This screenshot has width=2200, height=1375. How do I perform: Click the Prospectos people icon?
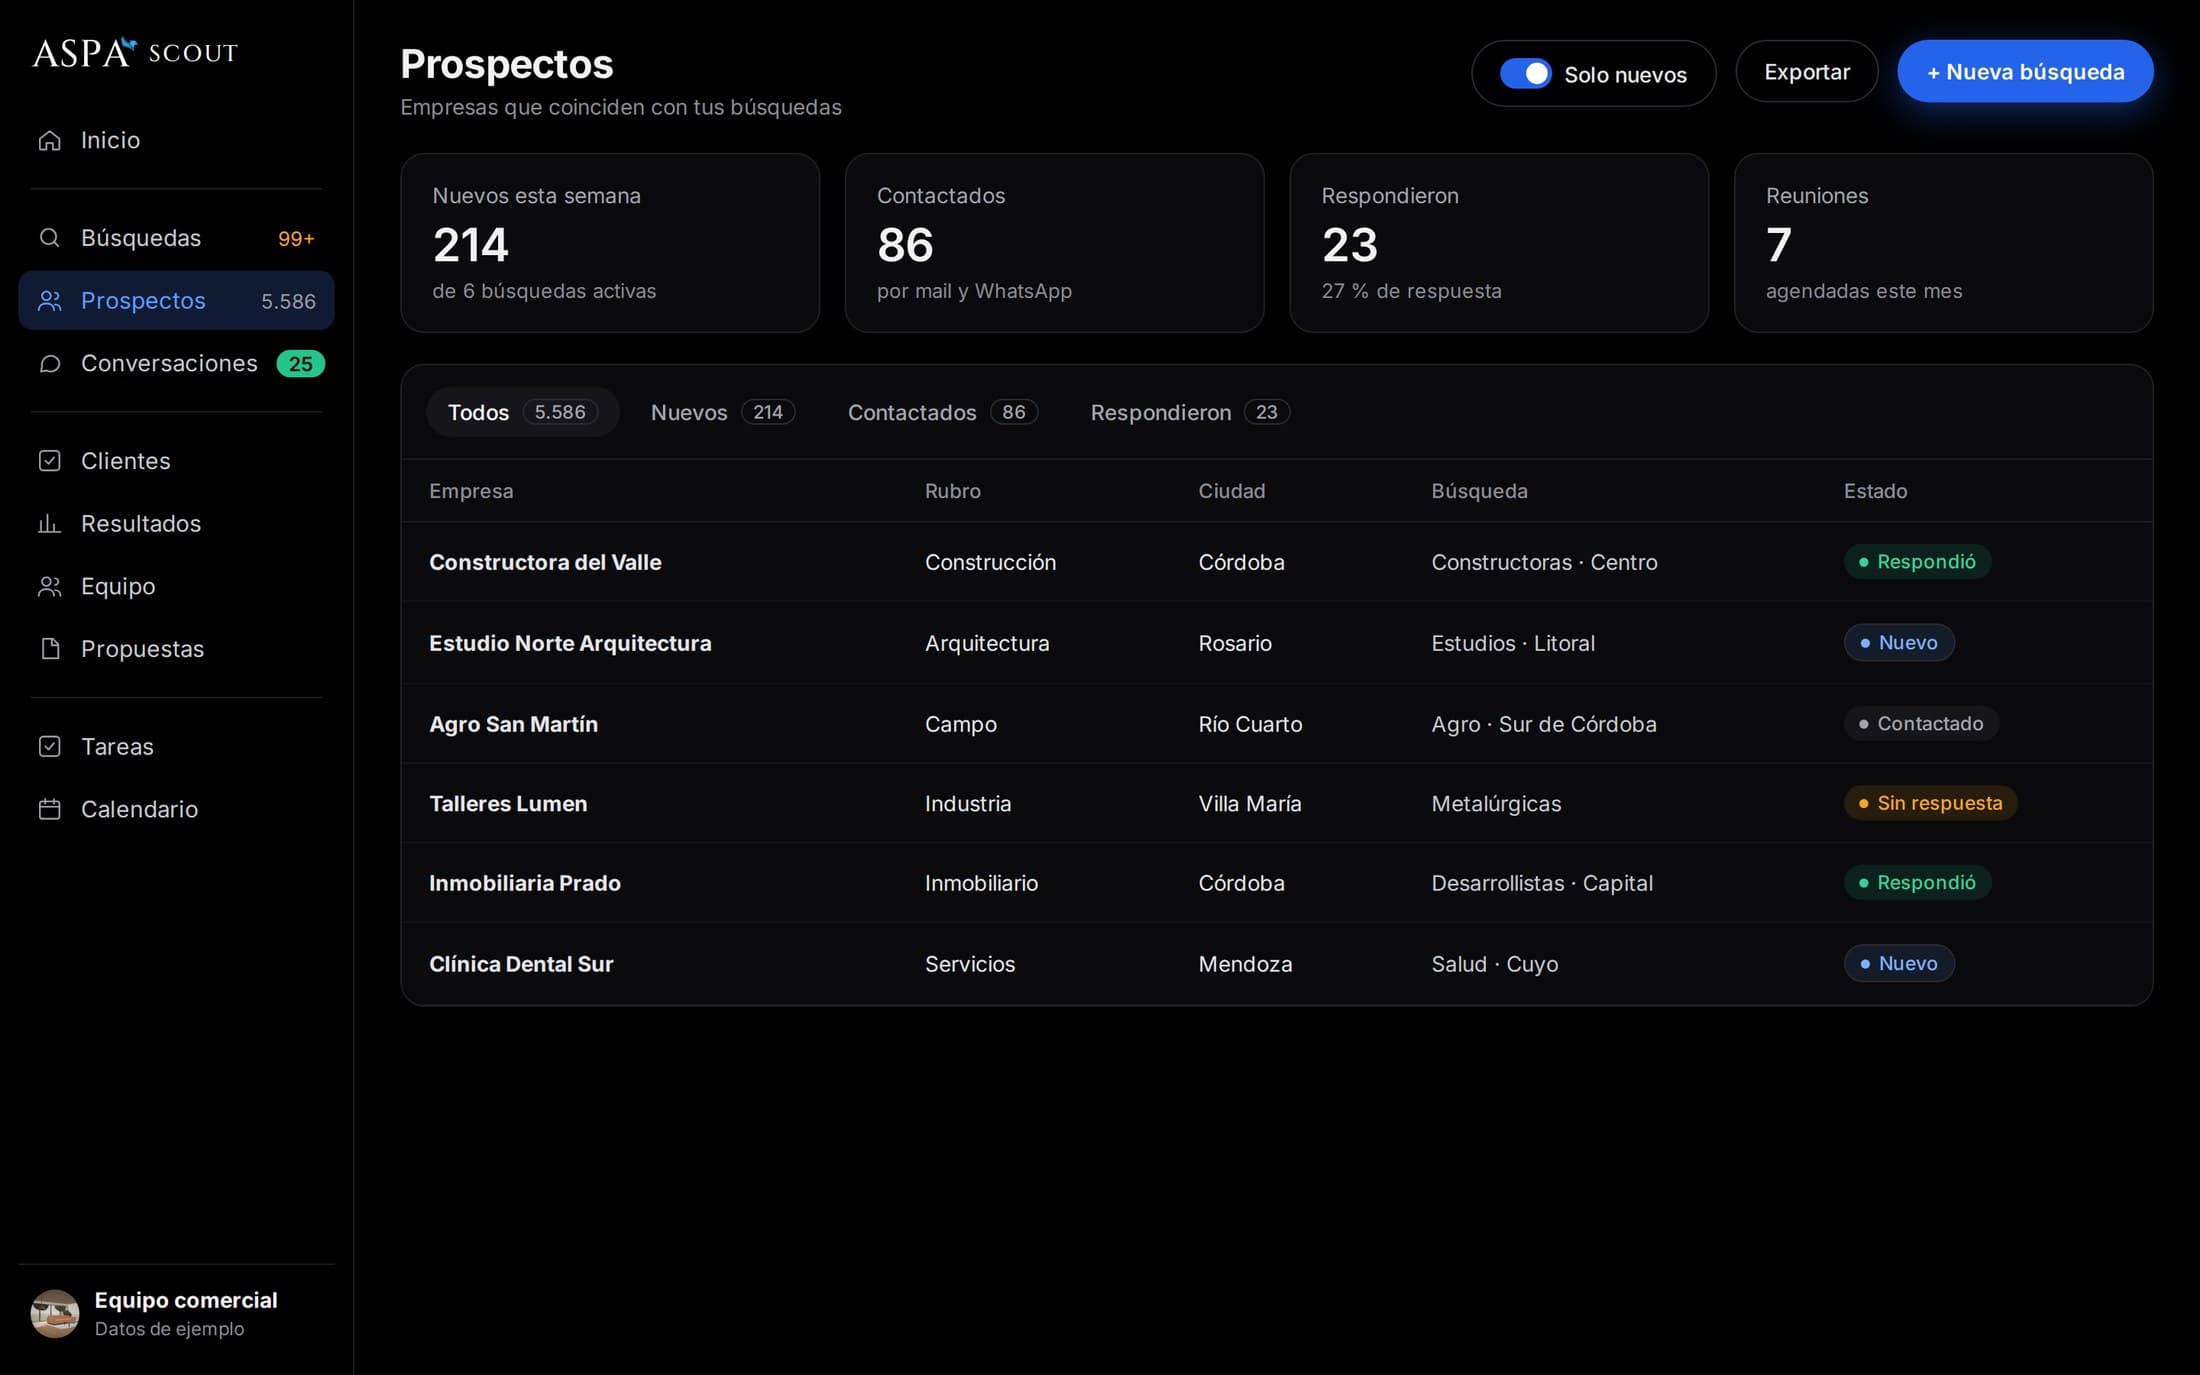pyautogui.click(x=49, y=301)
